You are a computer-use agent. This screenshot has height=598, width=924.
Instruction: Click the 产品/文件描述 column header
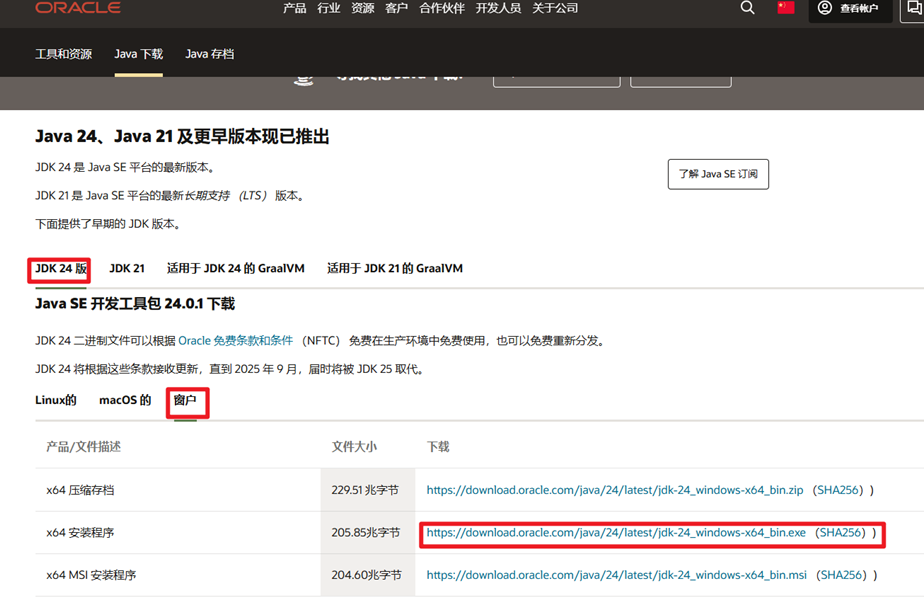pos(83,447)
